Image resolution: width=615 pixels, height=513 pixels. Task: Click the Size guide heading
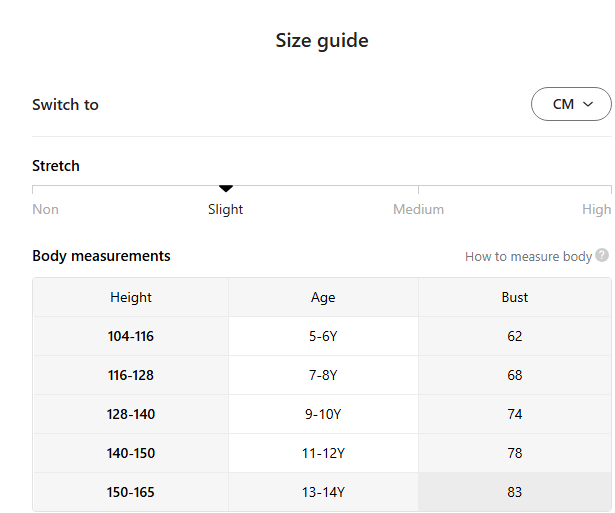[x=322, y=41]
